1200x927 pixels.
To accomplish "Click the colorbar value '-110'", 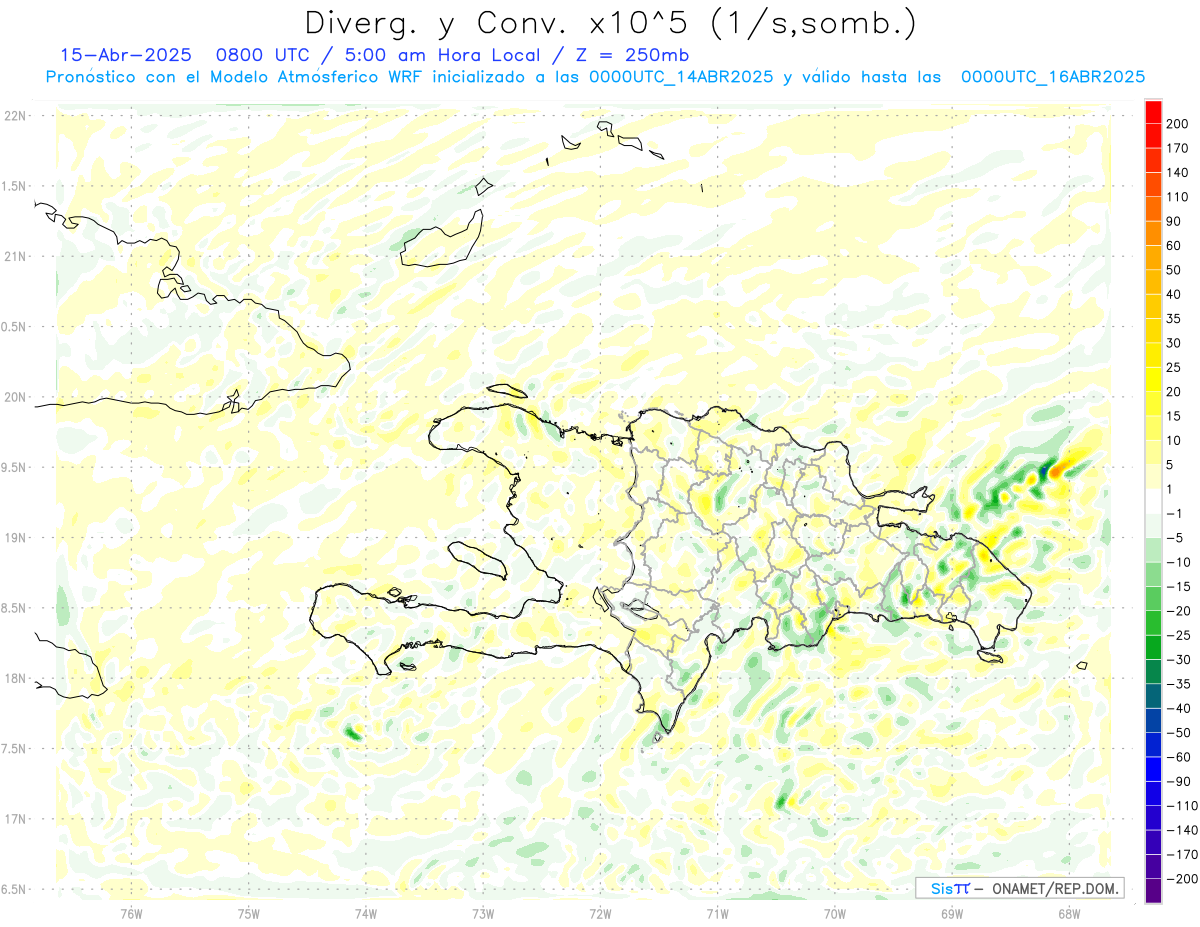I will coord(1181,806).
